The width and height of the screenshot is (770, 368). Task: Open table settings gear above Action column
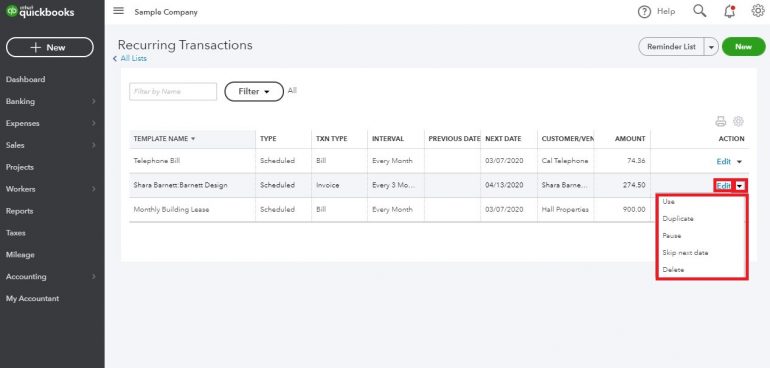pos(738,121)
